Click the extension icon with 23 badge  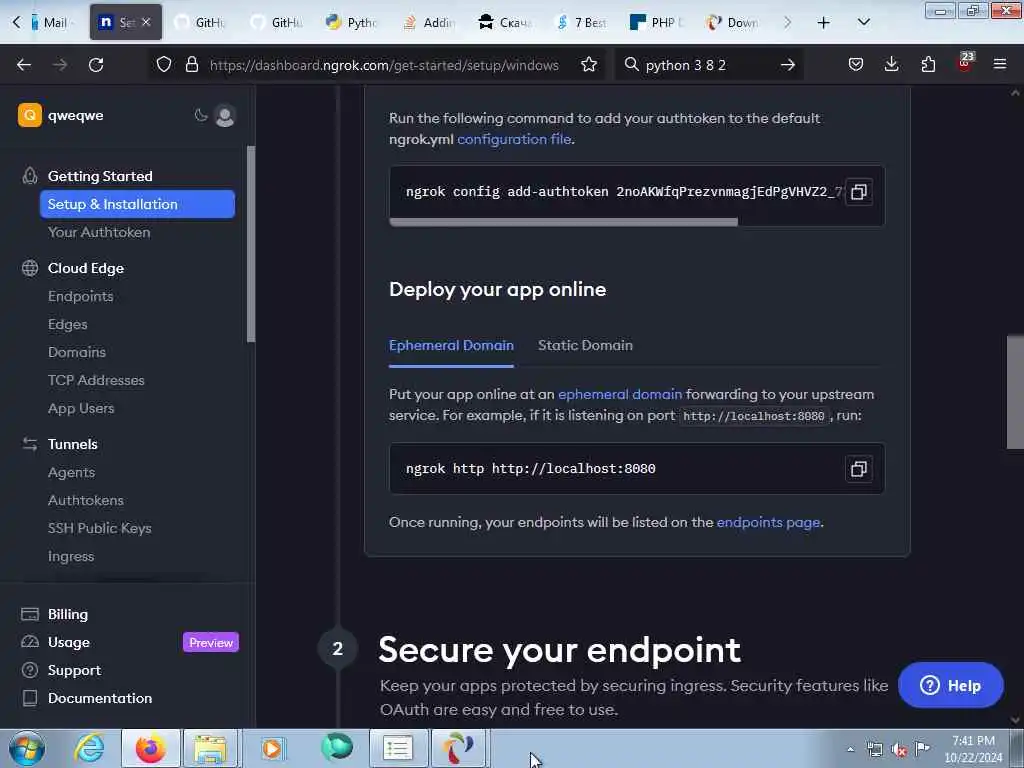(965, 63)
